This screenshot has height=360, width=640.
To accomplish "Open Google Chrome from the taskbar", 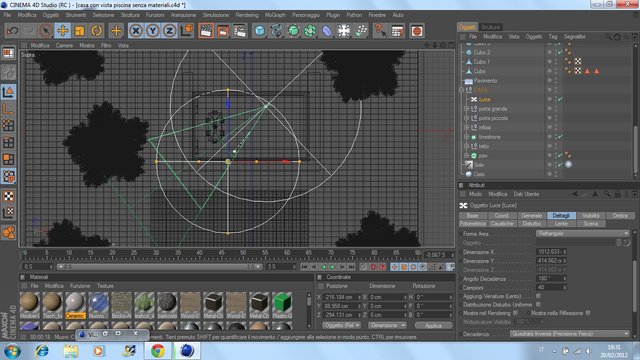I will (158, 351).
